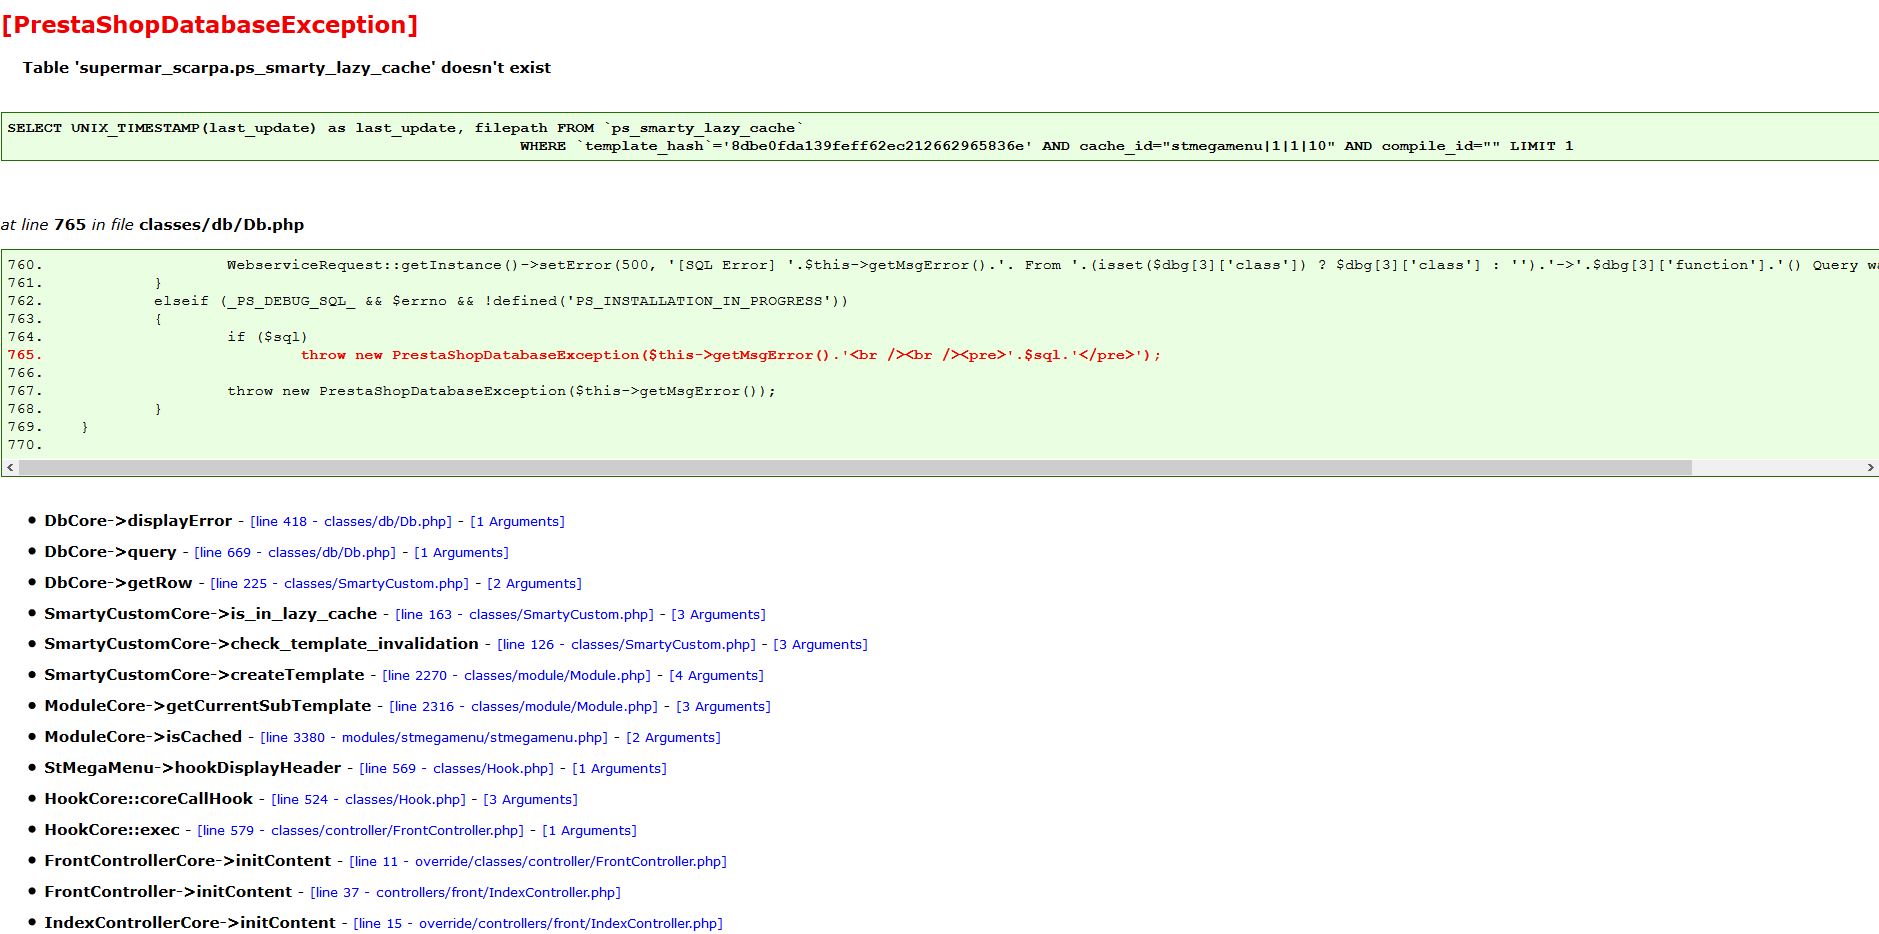Click the IndexControllerCore->initContent method name
The height and width of the screenshot is (934, 1879).
[190, 923]
